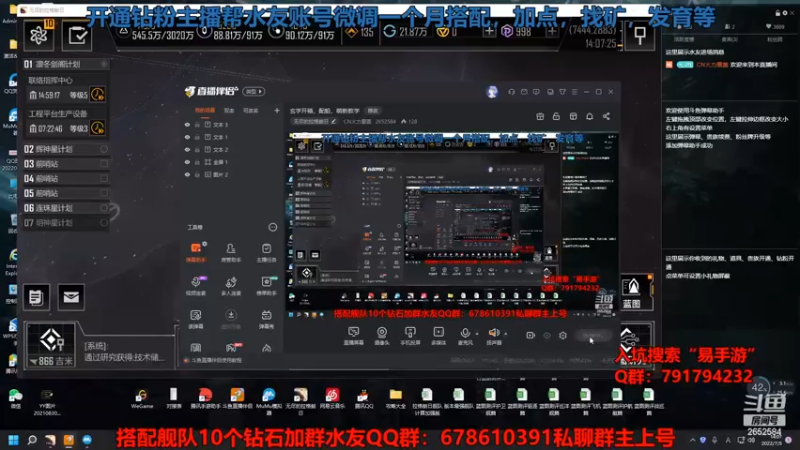Open the game task checklist icon
Viewport: 800px width, 450px height.
pos(77,35)
